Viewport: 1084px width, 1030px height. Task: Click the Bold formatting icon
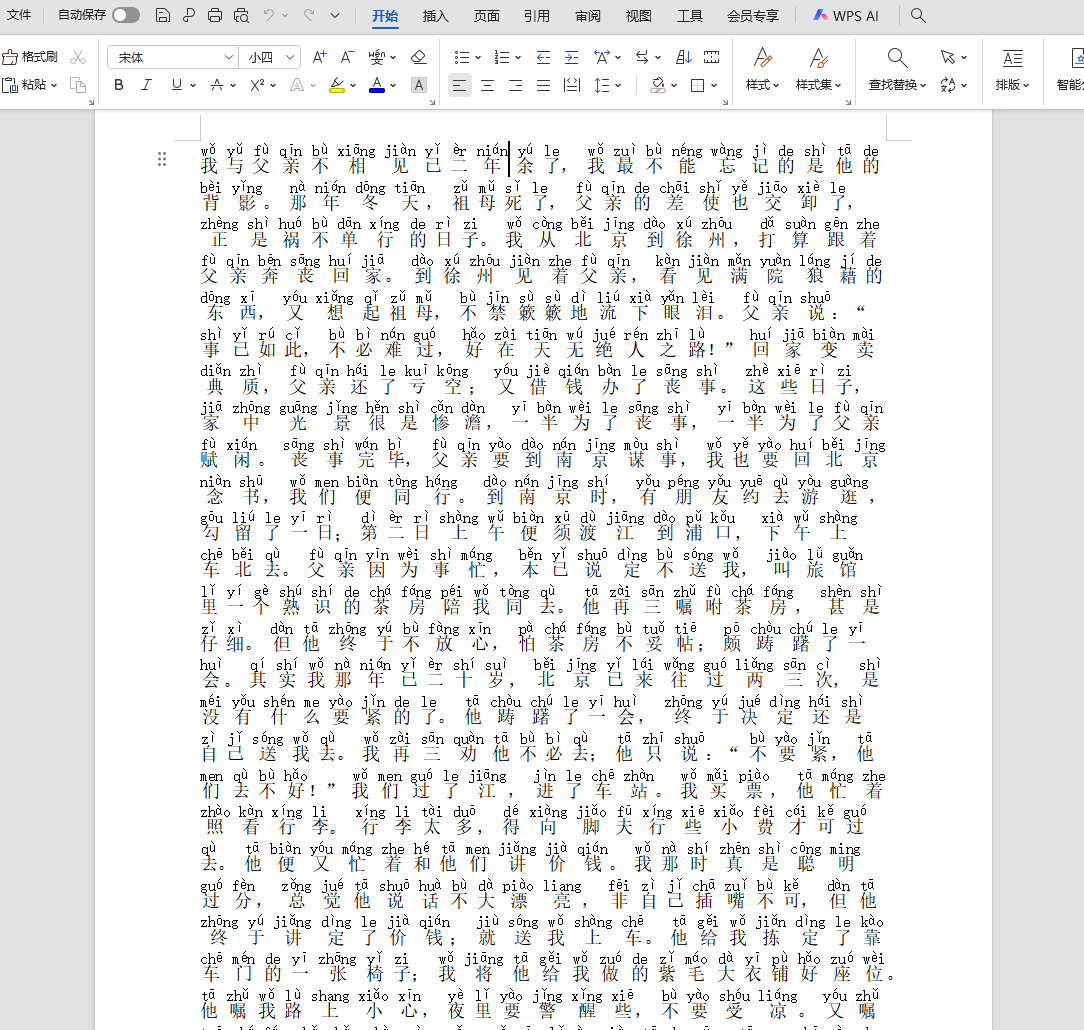119,85
